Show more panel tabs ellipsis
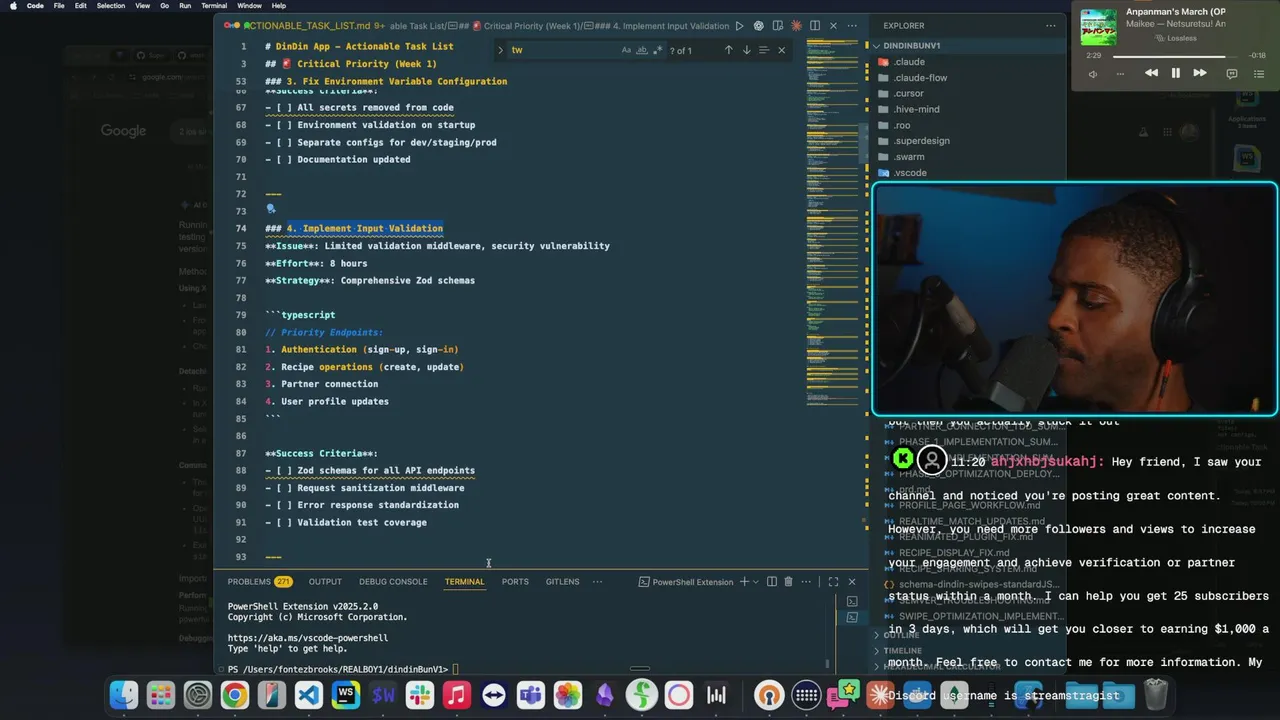This screenshot has height=720, width=1280. pos(597,582)
